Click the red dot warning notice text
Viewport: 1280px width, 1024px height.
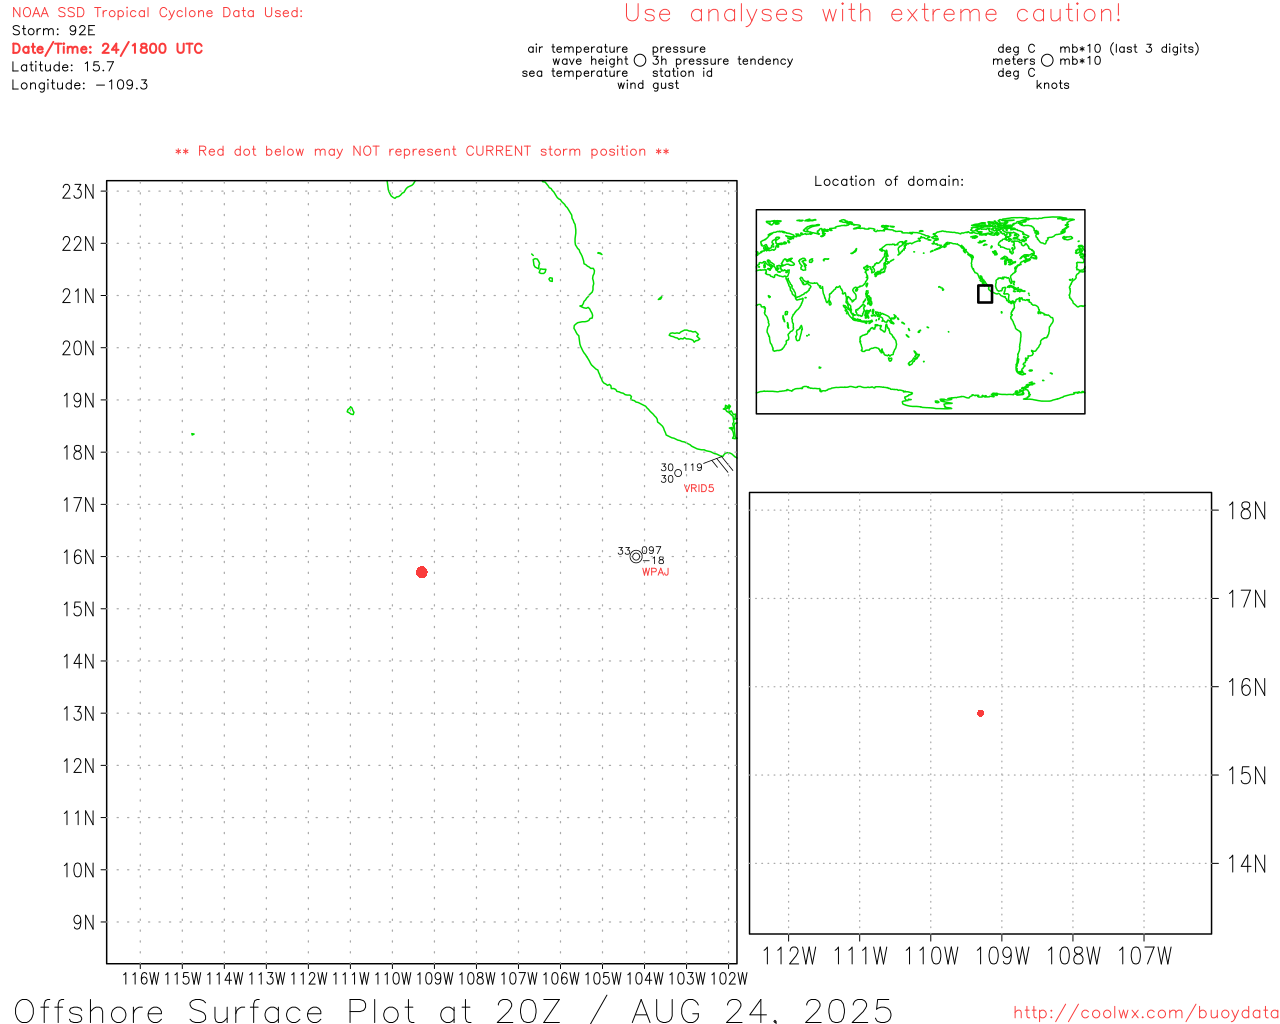(422, 151)
